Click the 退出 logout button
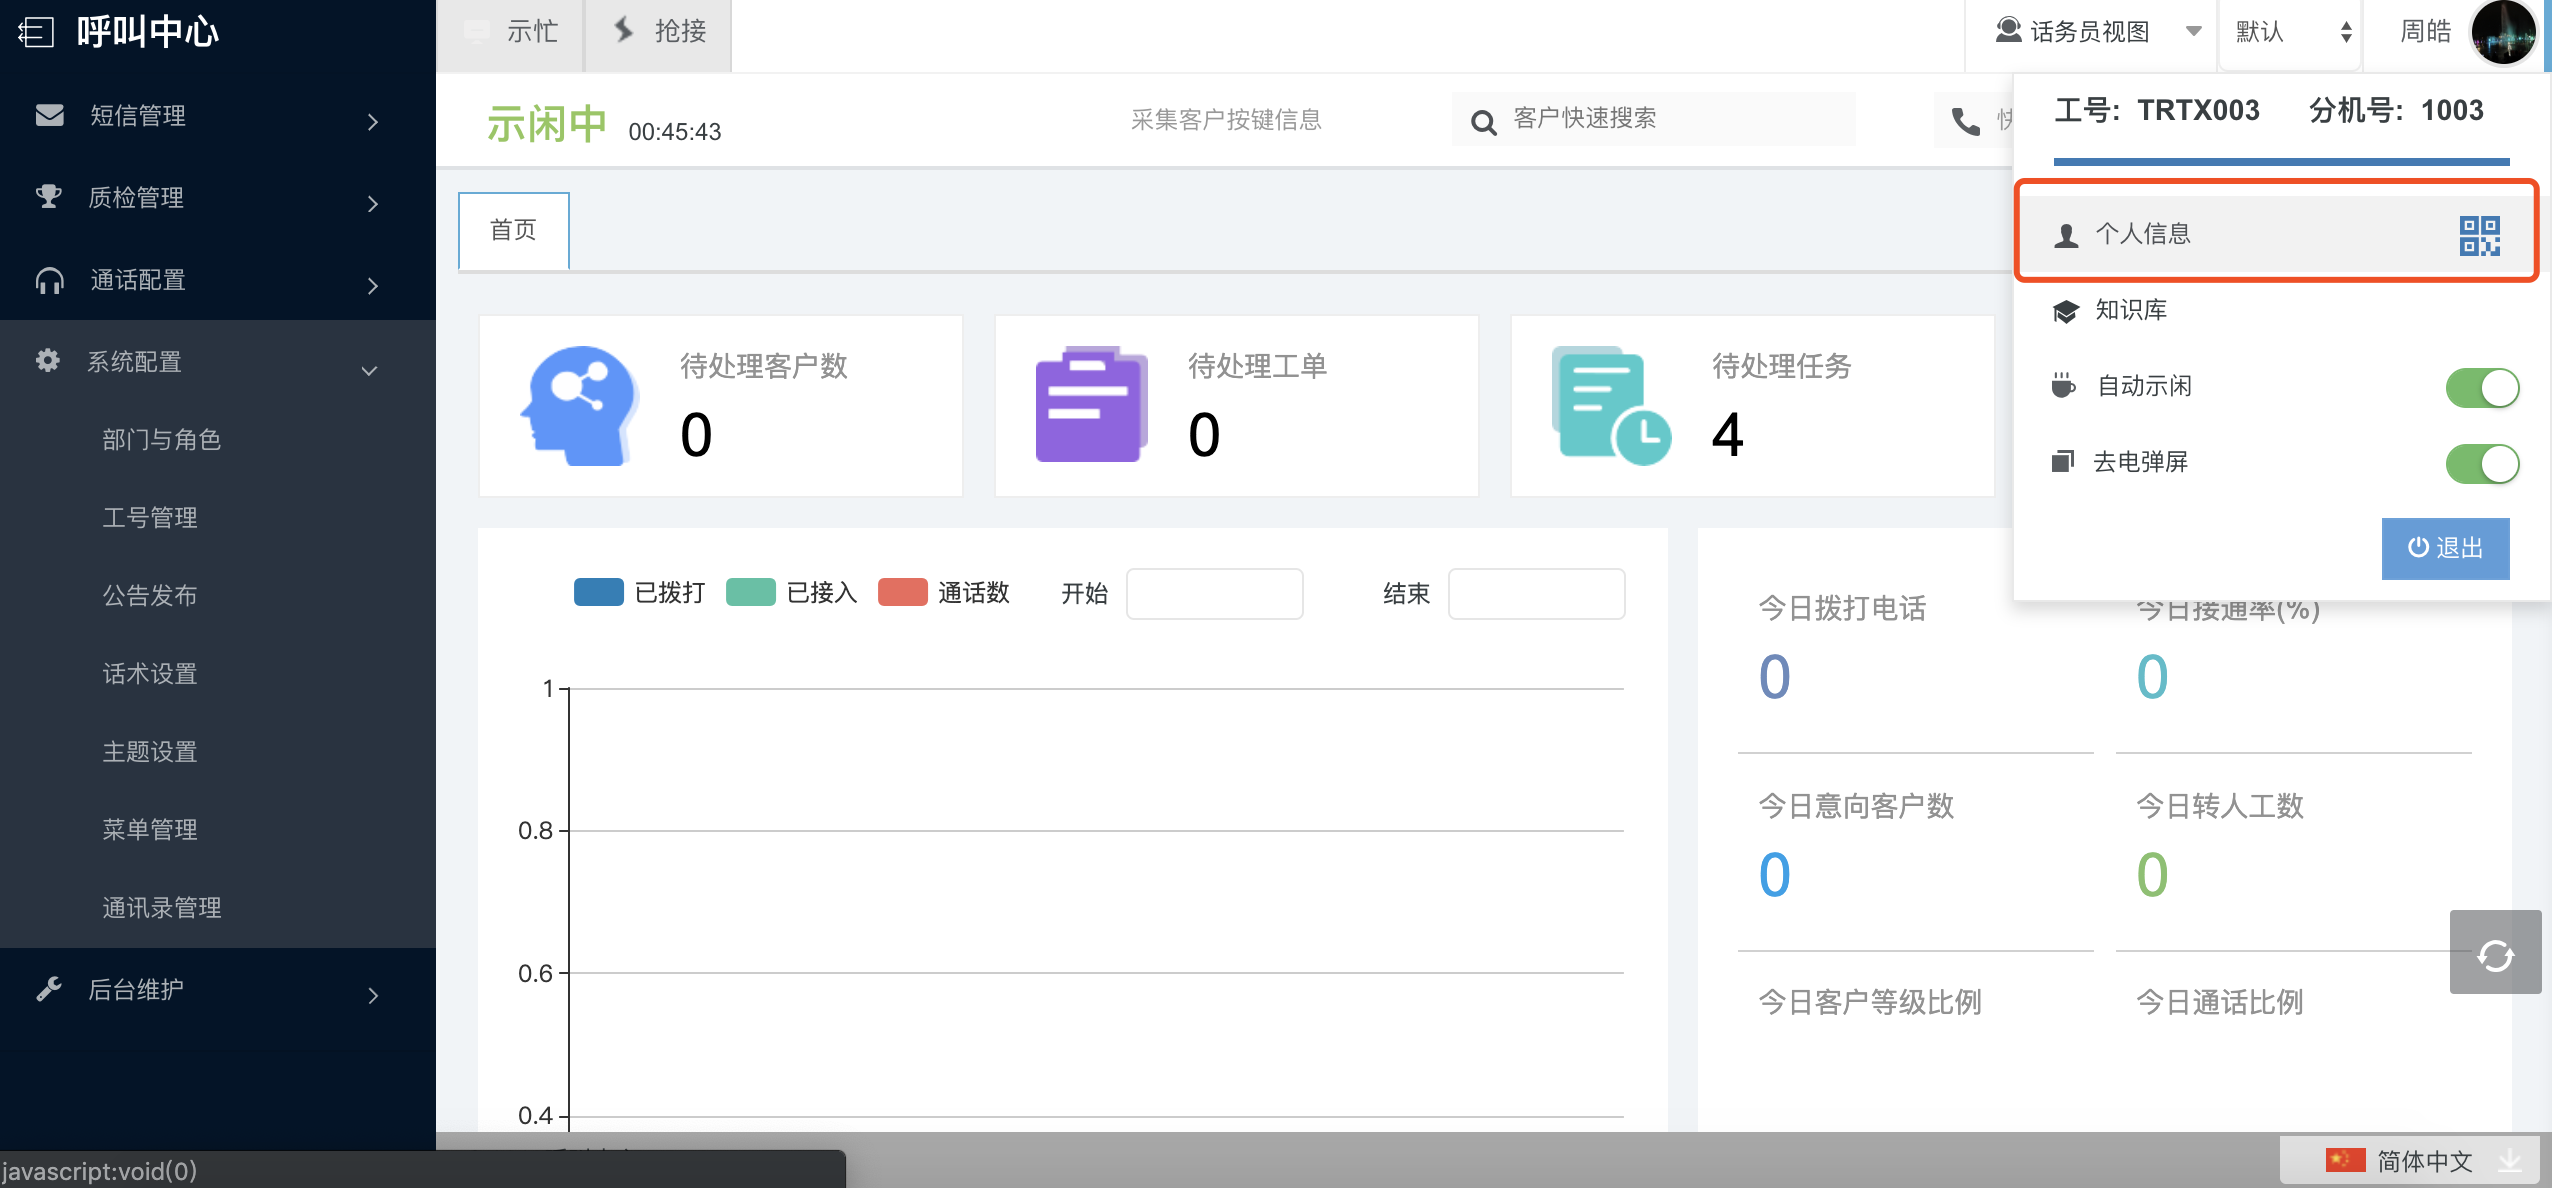 pos(2444,548)
